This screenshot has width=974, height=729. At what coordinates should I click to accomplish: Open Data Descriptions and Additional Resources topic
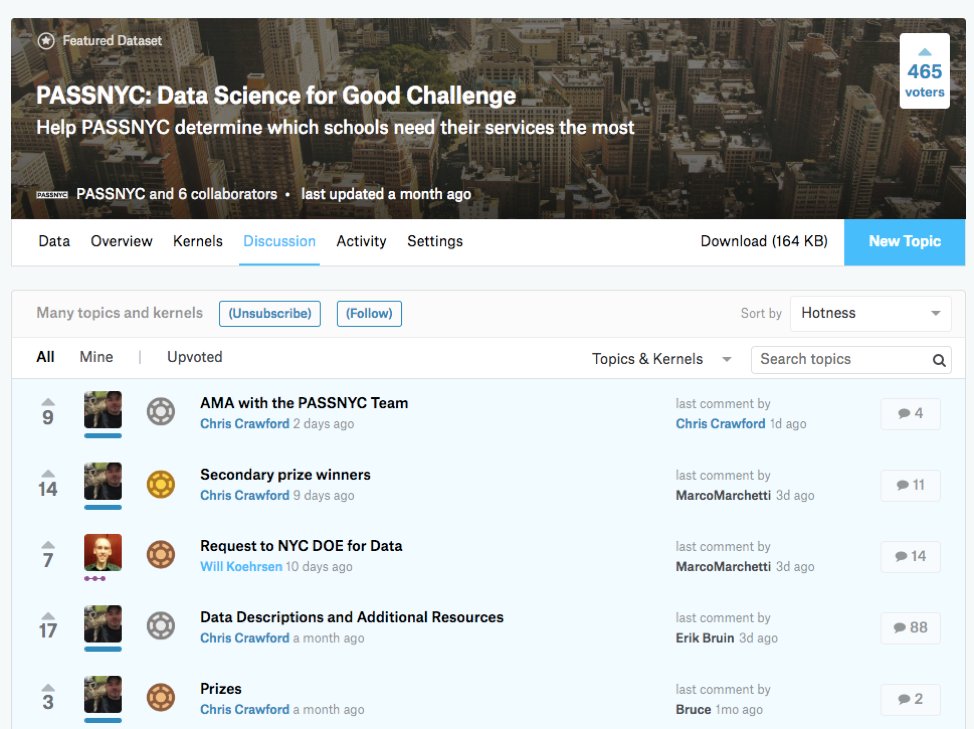(352, 617)
